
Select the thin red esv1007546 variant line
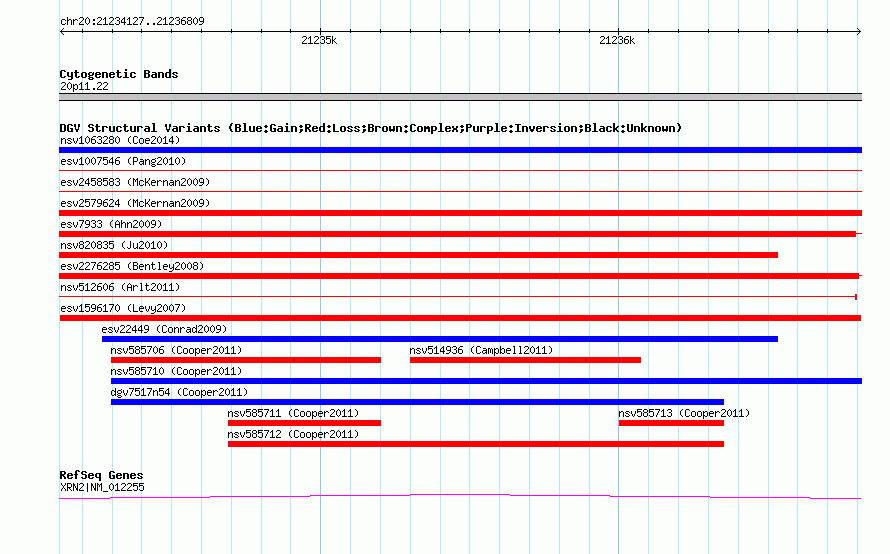point(460,170)
